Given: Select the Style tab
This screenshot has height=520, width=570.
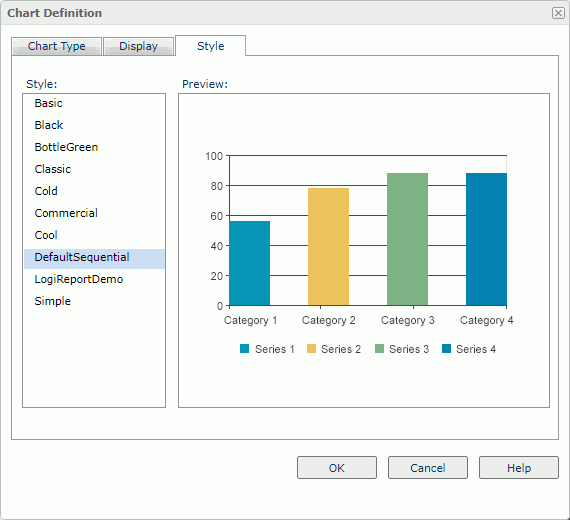Looking at the screenshot, I should tap(210, 46).
